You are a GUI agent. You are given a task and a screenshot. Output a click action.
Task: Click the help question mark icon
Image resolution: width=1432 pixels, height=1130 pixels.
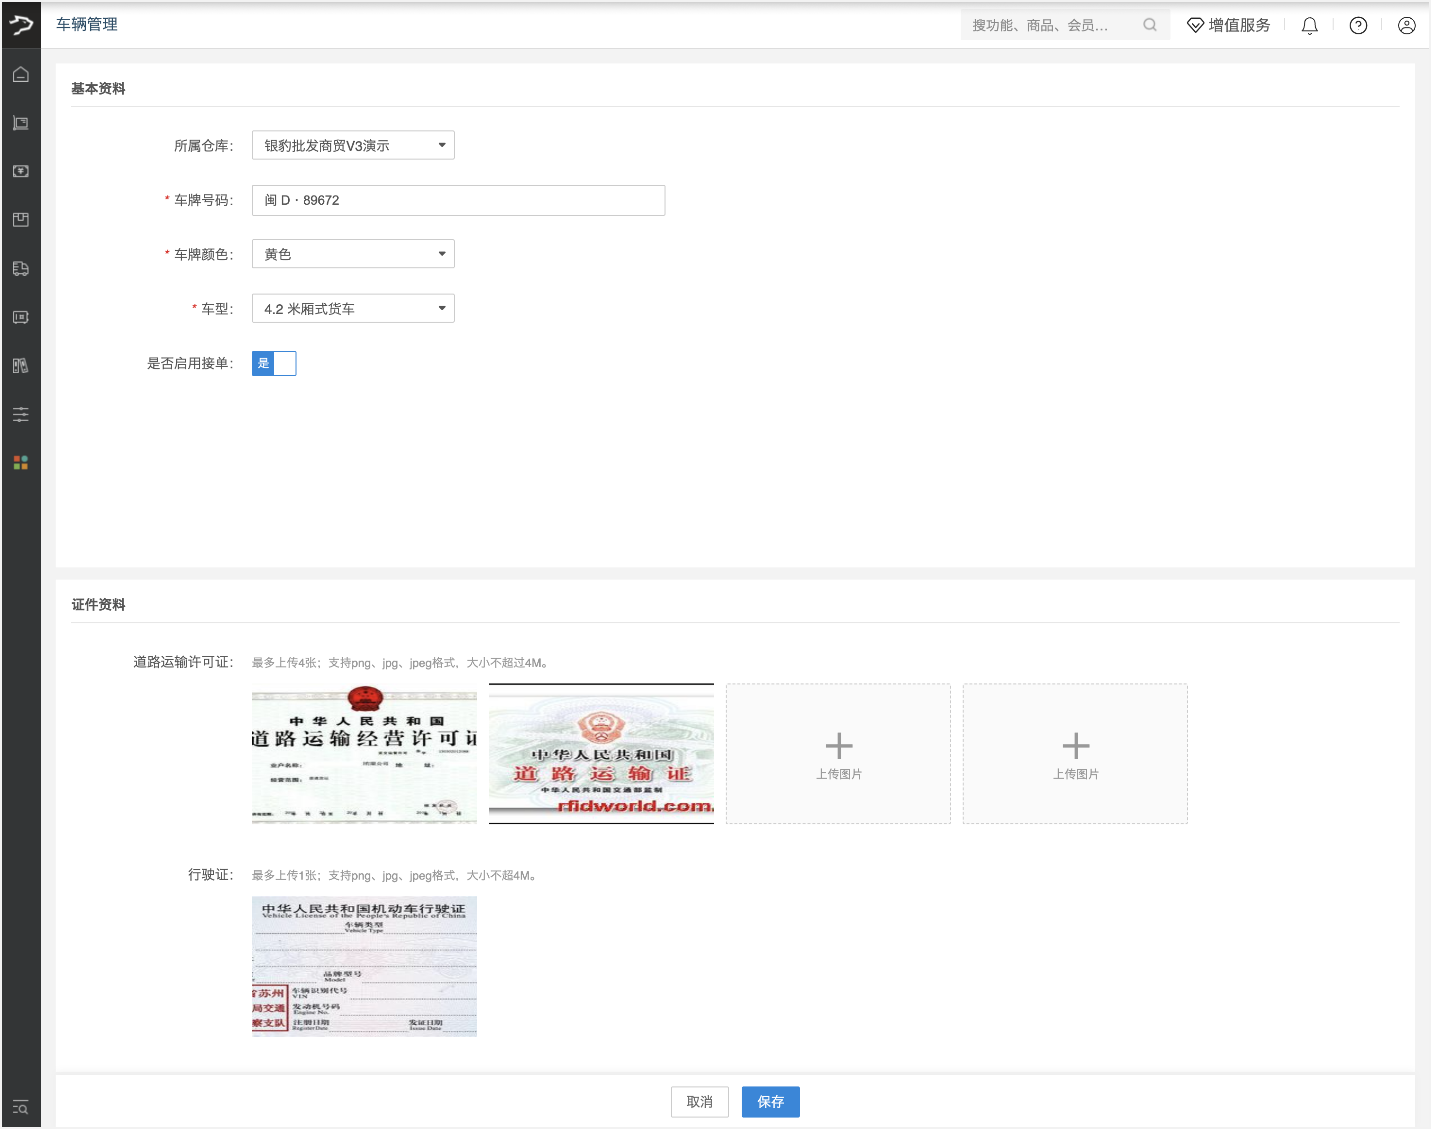point(1357,25)
